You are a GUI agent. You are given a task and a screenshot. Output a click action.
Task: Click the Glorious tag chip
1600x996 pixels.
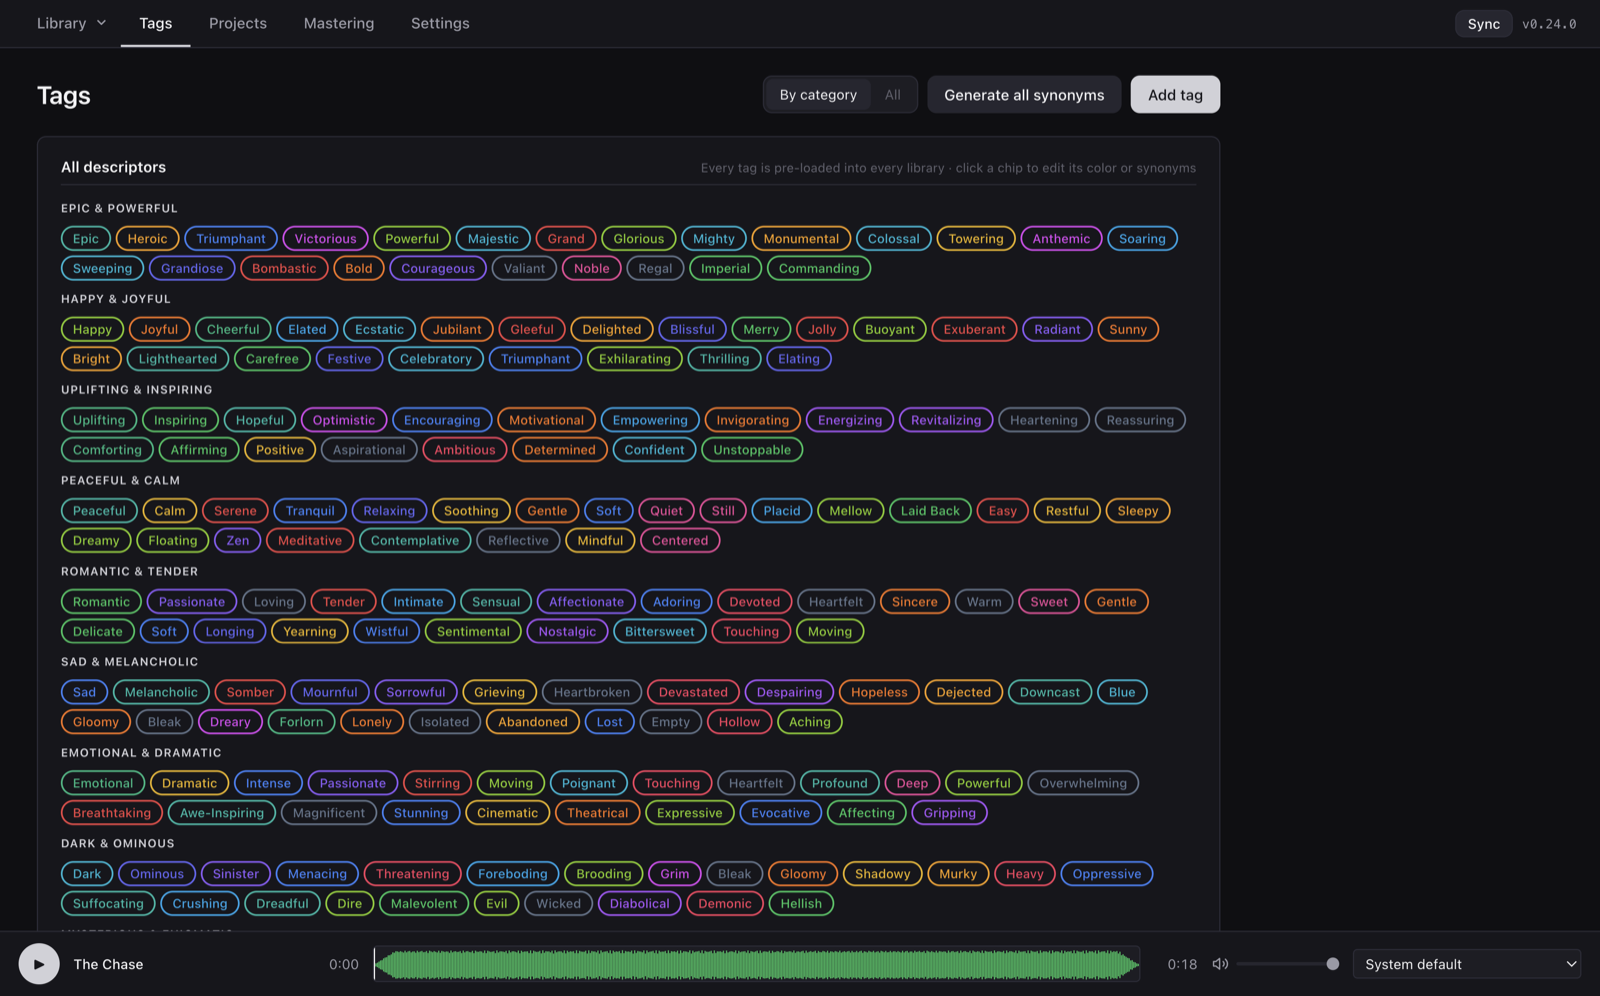(638, 239)
